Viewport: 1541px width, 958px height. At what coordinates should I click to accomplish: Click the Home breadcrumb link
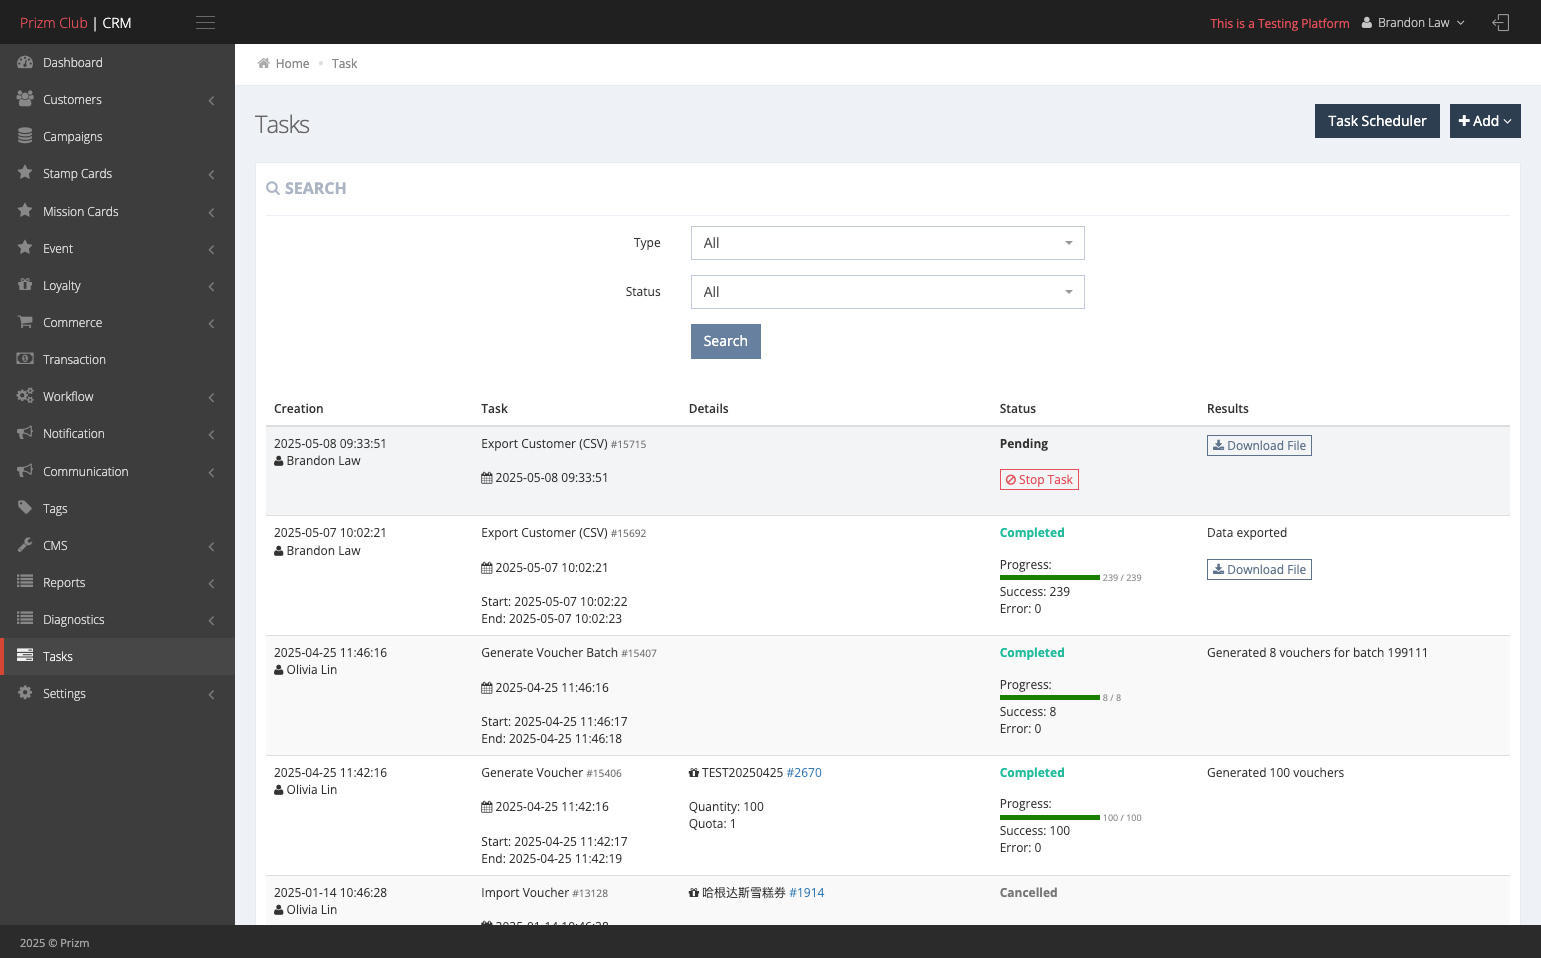[292, 63]
